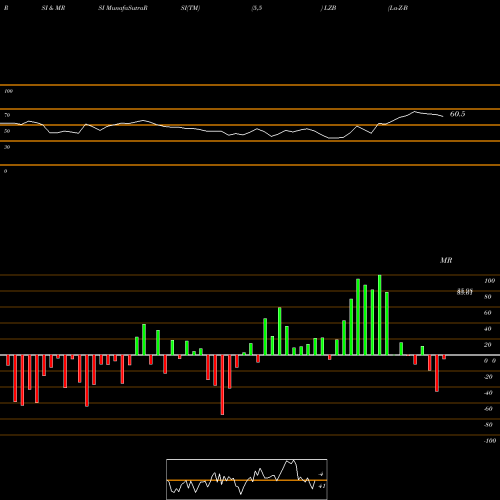Click the RSI line peak near 60.5

click(x=415, y=112)
